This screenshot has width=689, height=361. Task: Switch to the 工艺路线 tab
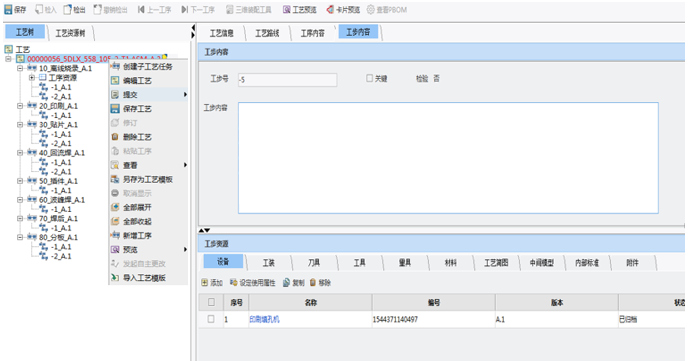click(x=267, y=33)
